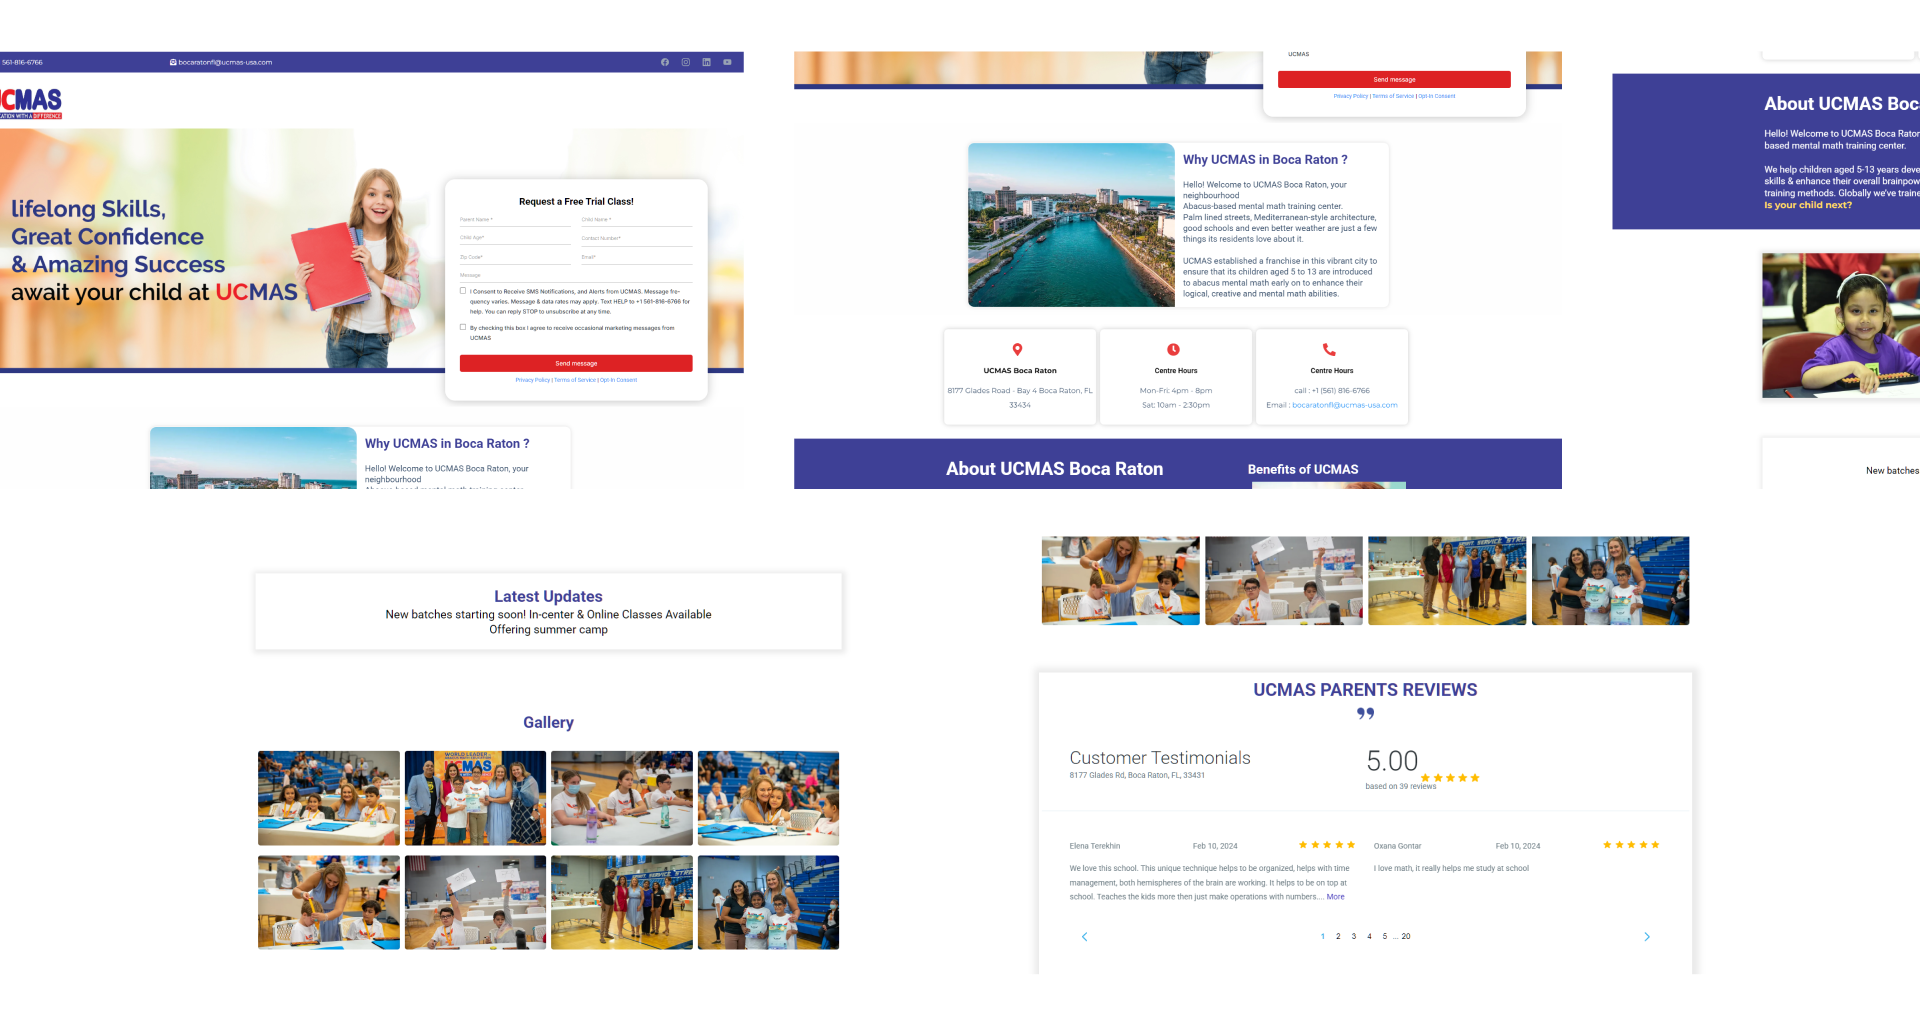Click the '8177 Glades Road - Bay 4' address
The image size is (1920, 1026).
click(x=1020, y=398)
